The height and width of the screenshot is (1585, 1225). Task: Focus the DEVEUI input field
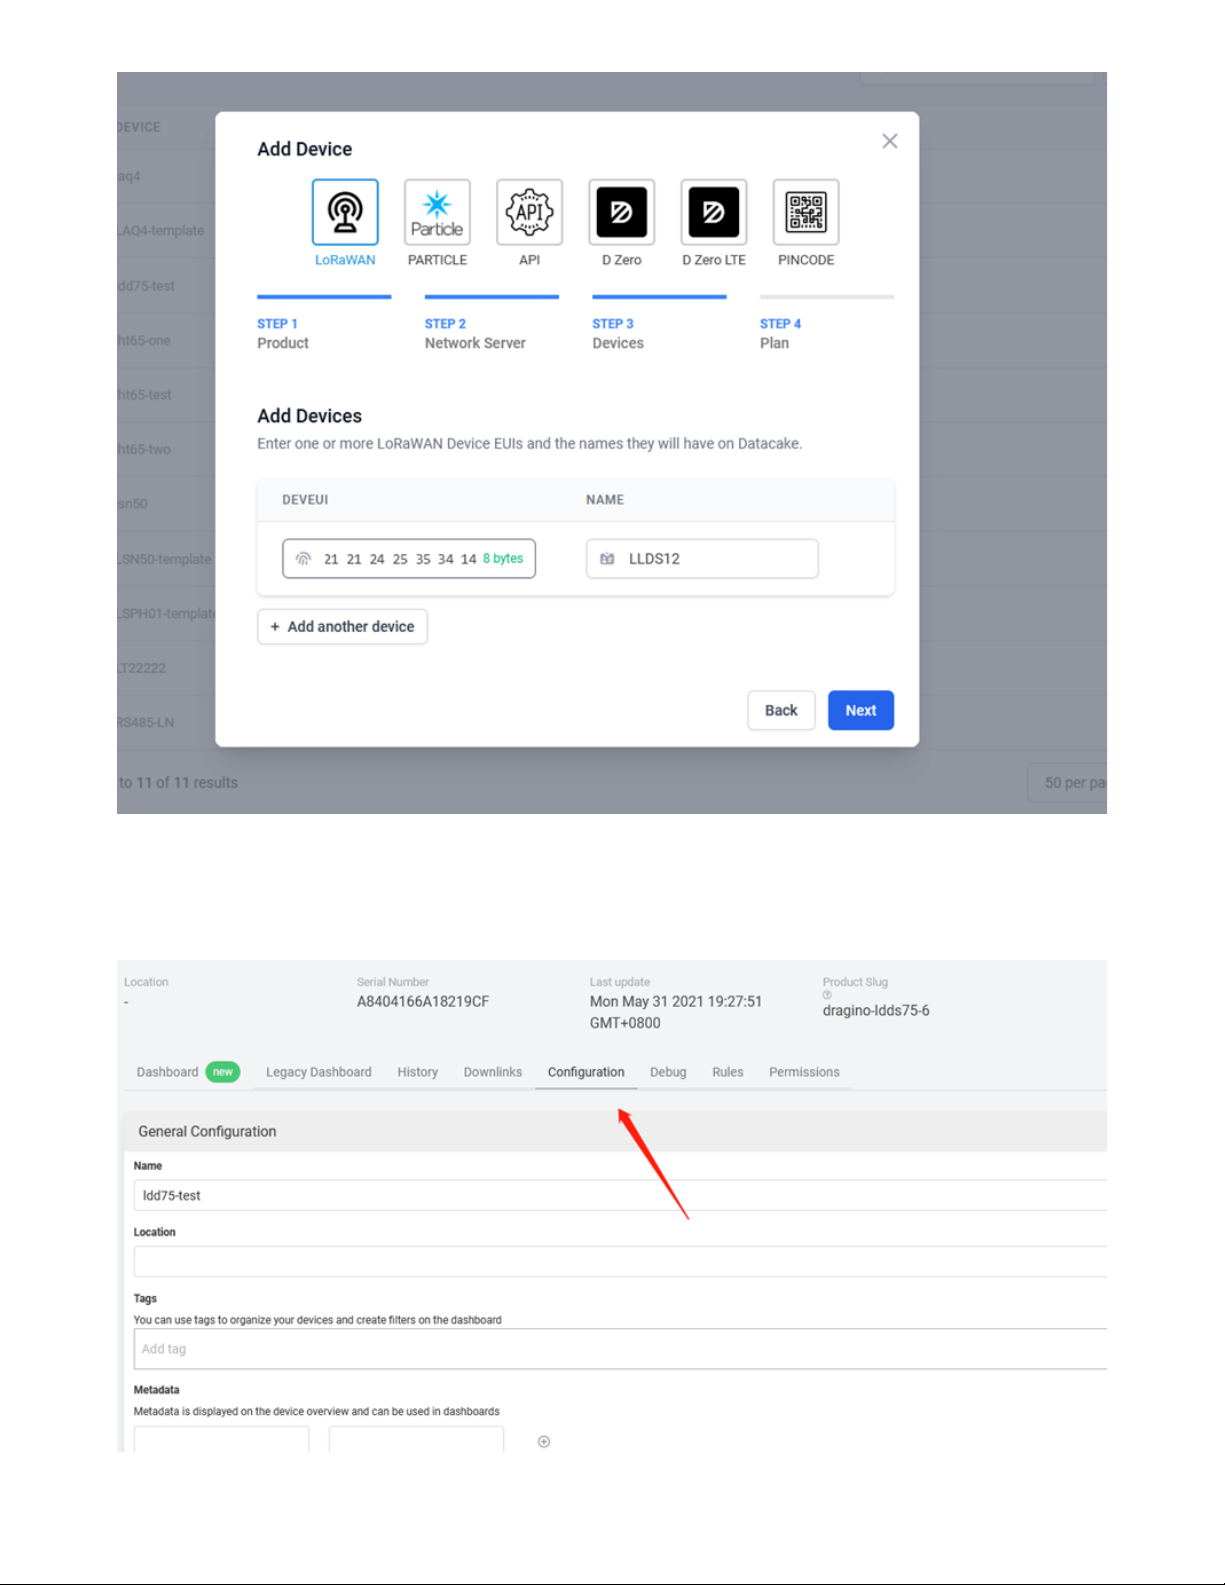click(409, 559)
